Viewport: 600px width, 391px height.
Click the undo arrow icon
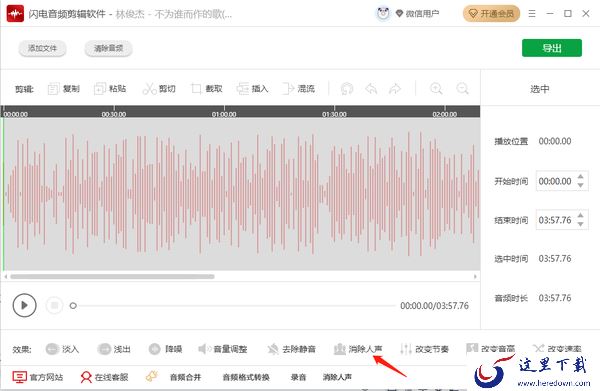371,89
